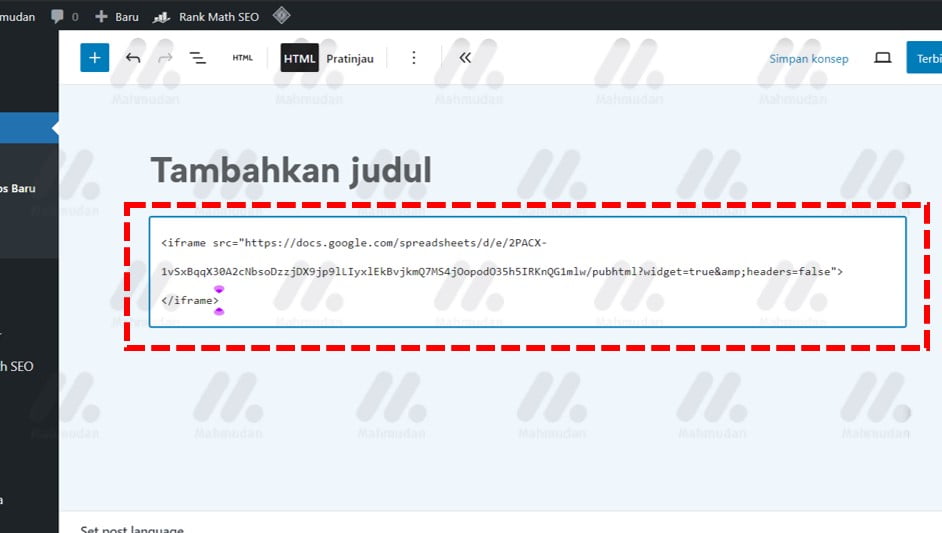942x533 pixels.
Task: Click inside the iframe HTML code textarea
Action: tap(527, 271)
